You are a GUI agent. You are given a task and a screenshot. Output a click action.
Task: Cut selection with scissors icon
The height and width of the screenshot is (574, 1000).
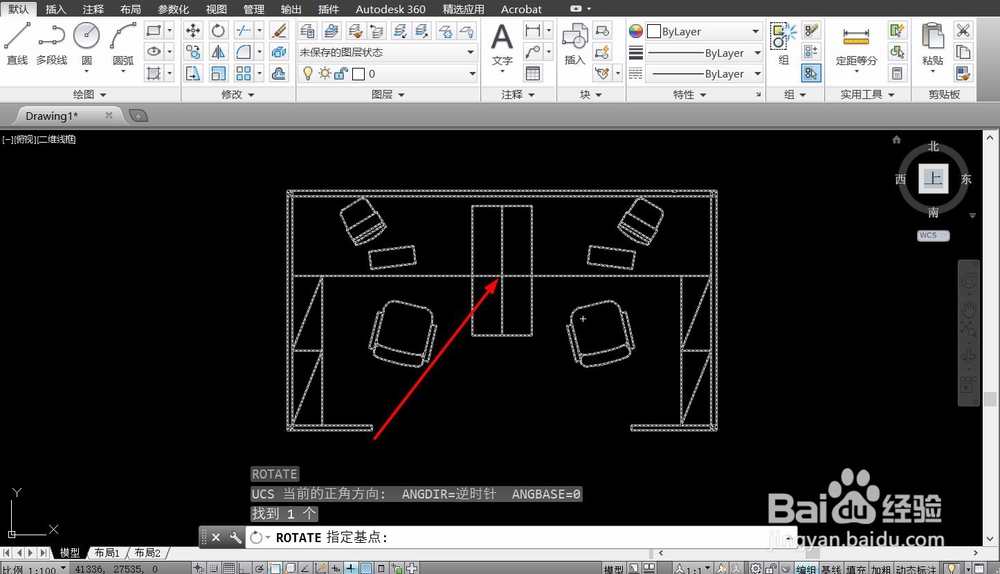coord(963,31)
